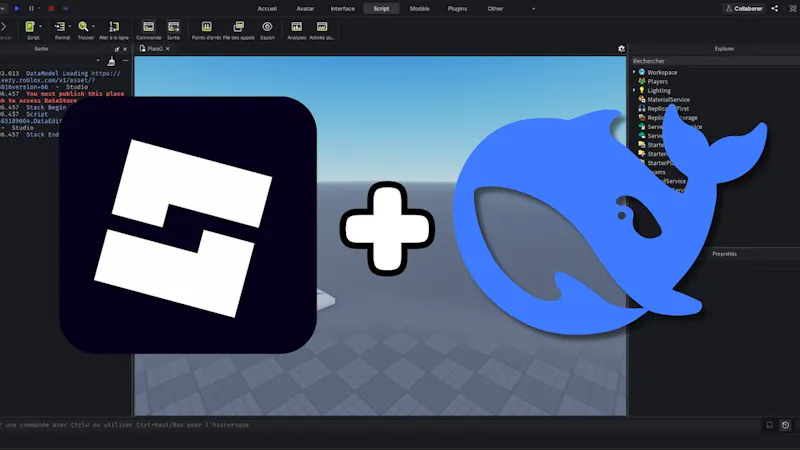Click the ReplicatedFirst service icon
The height and width of the screenshot is (450, 800).
[642, 109]
